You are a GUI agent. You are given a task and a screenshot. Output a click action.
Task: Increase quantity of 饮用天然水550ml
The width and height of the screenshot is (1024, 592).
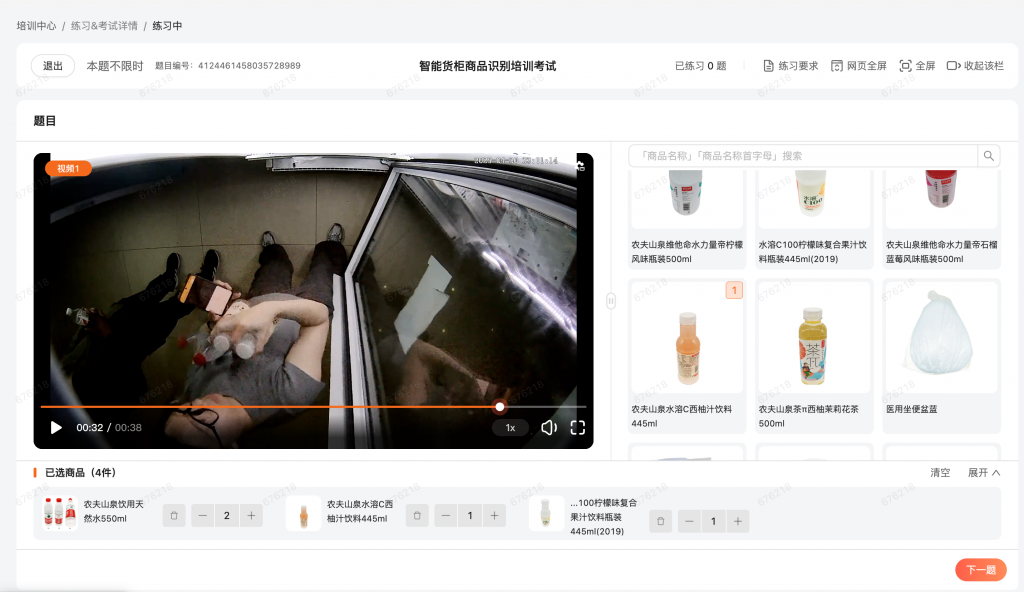[x=251, y=516]
